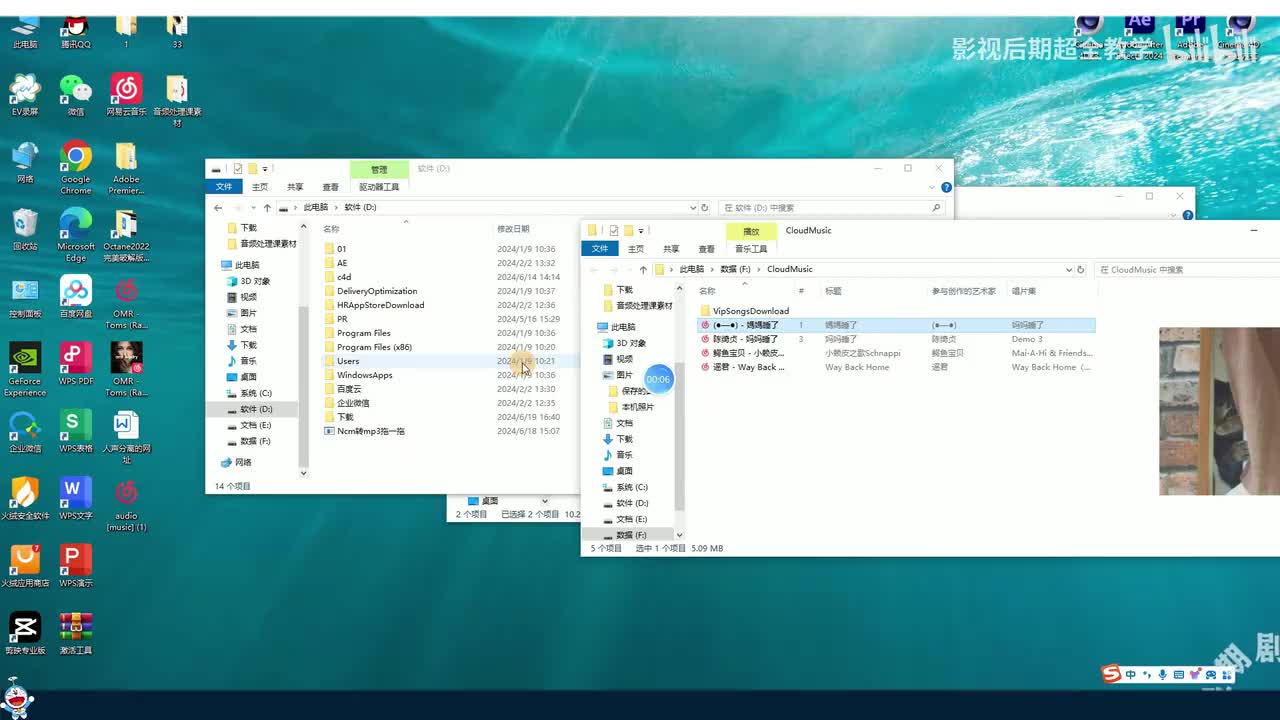
Task: Open the 火绒安全软件 desktop icon
Action: tap(25, 499)
